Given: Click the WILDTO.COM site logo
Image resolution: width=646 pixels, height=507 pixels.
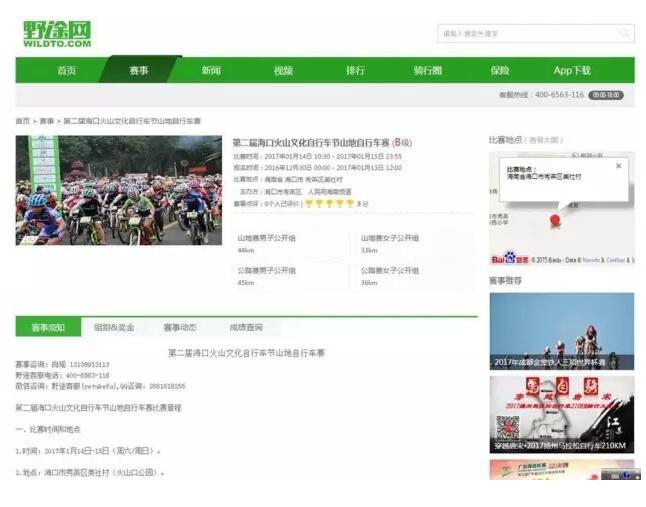Looking at the screenshot, I should [57, 34].
